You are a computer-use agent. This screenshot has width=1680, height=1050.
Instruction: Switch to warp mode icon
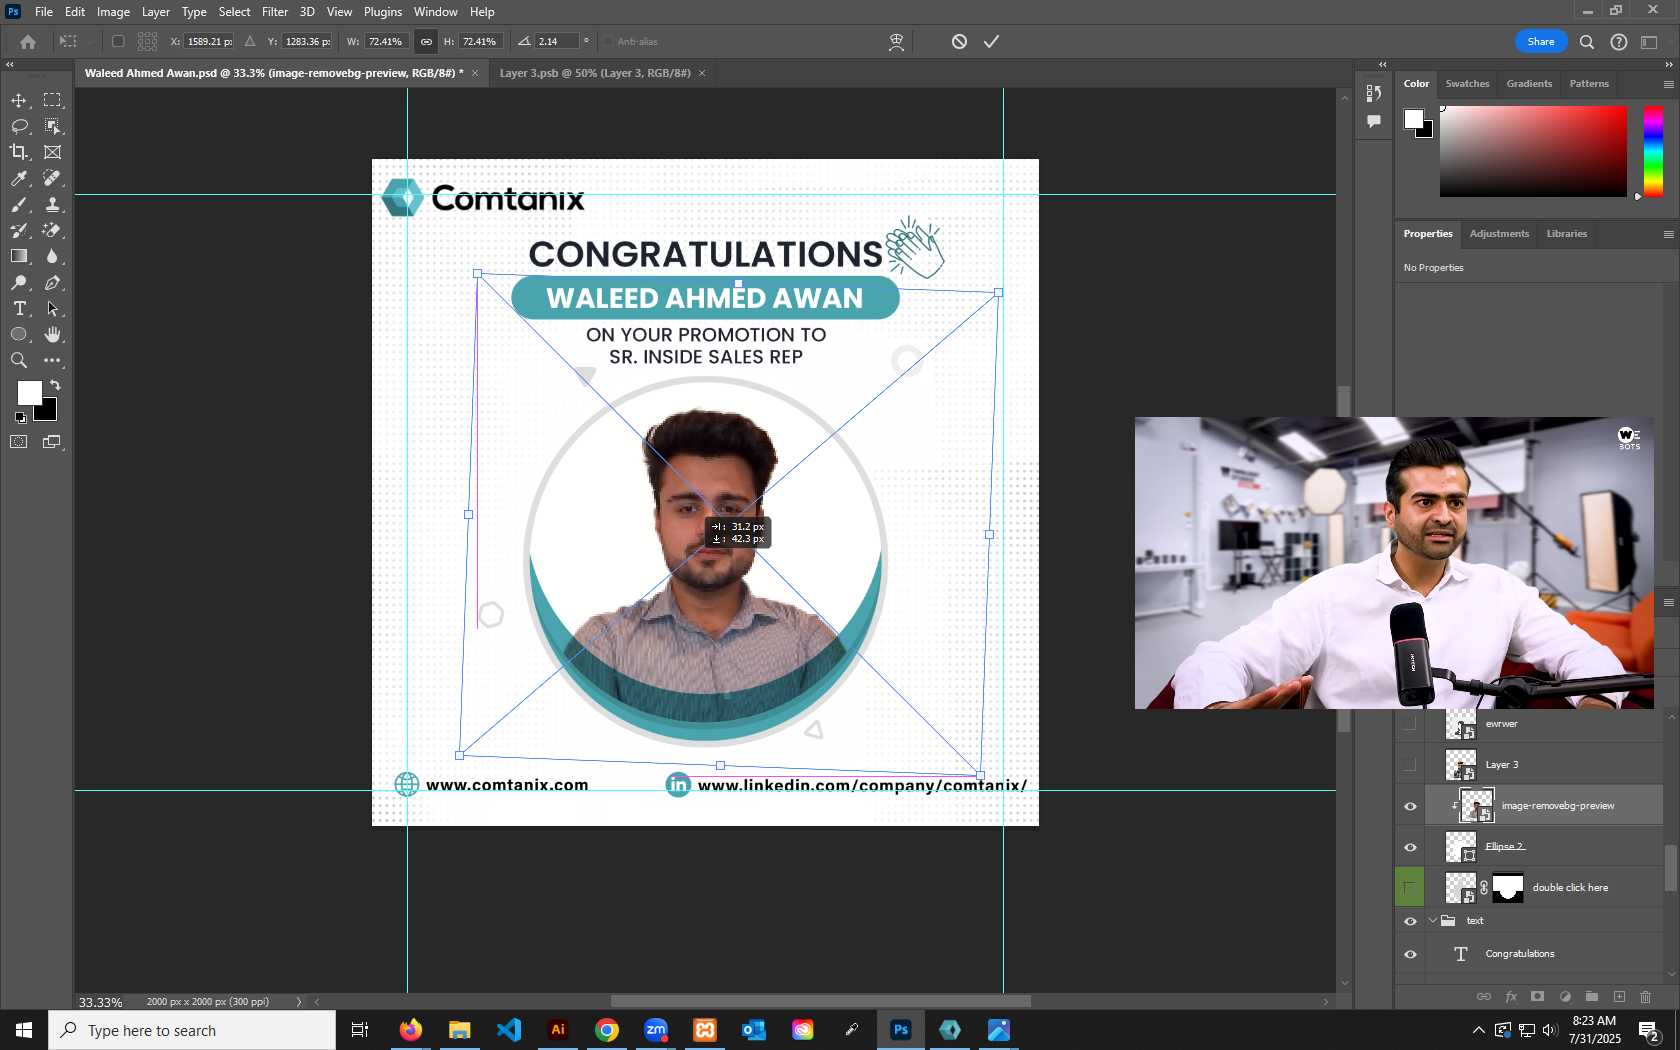[896, 41]
